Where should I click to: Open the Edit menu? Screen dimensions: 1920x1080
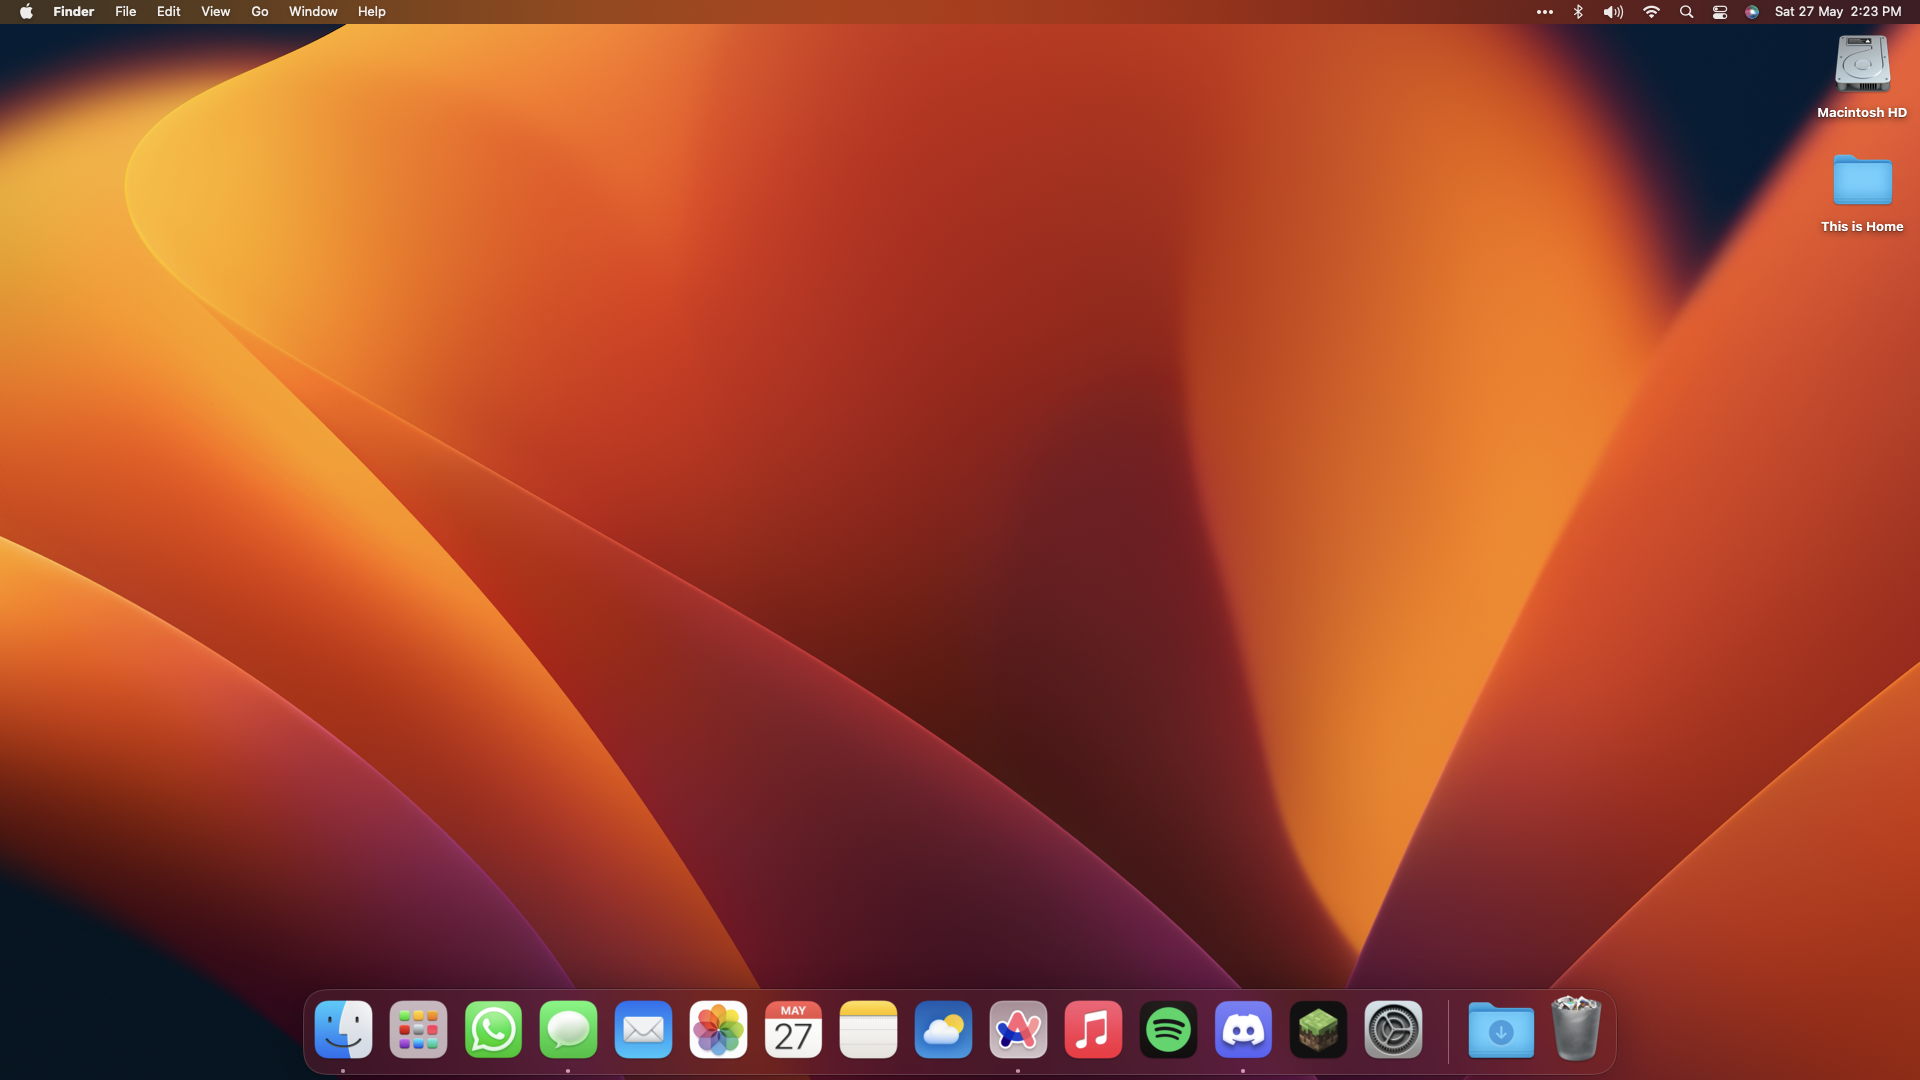click(169, 12)
